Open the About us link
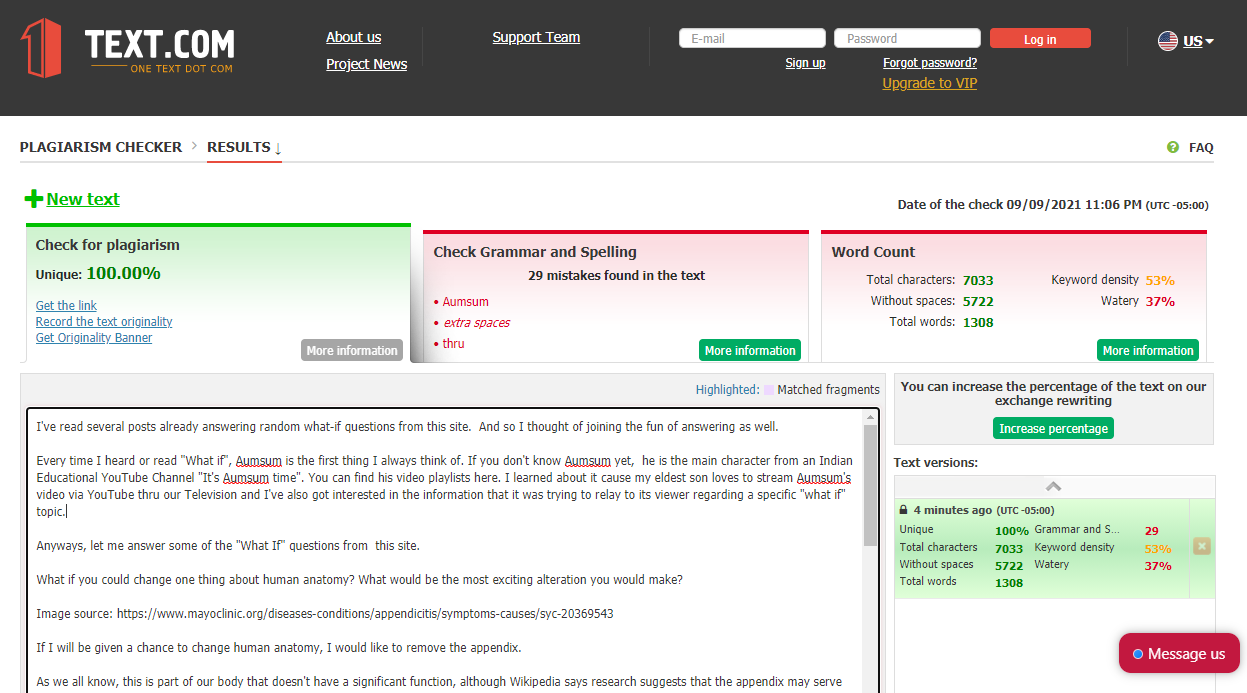Screen dimensions: 1247x693 pos(353,37)
